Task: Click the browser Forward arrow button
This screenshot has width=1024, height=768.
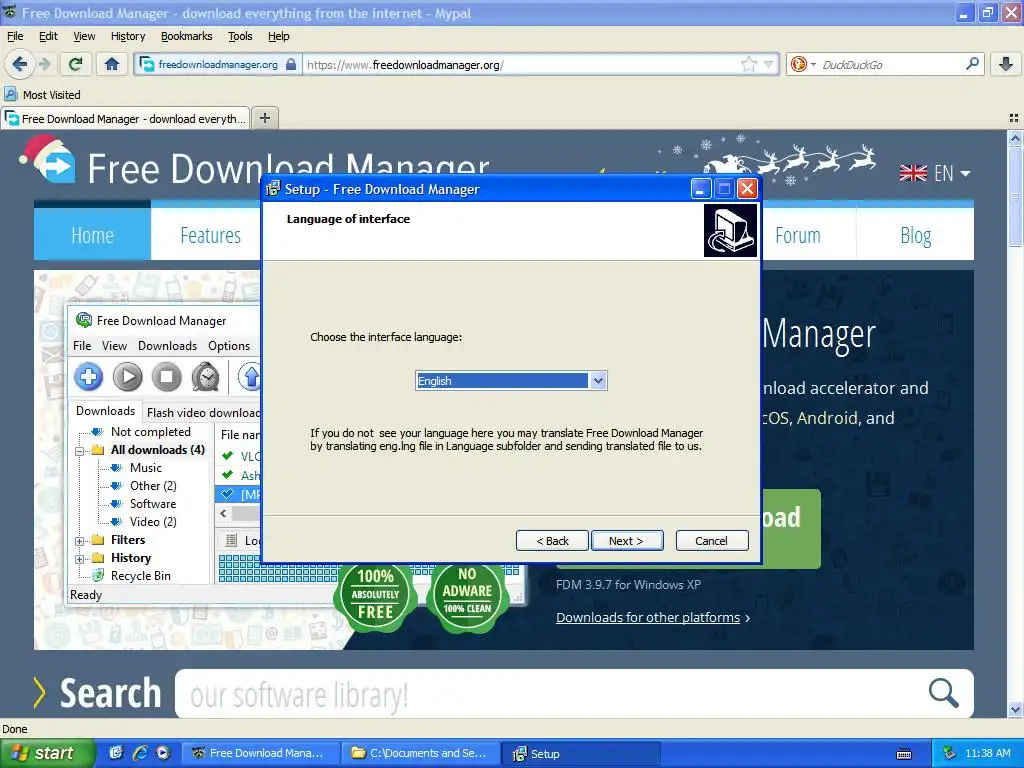Action: (x=45, y=64)
